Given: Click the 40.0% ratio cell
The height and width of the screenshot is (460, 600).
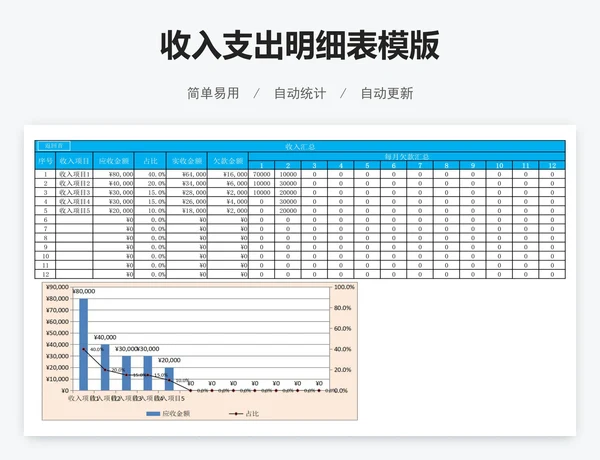Looking at the screenshot, I should click(x=150, y=174).
